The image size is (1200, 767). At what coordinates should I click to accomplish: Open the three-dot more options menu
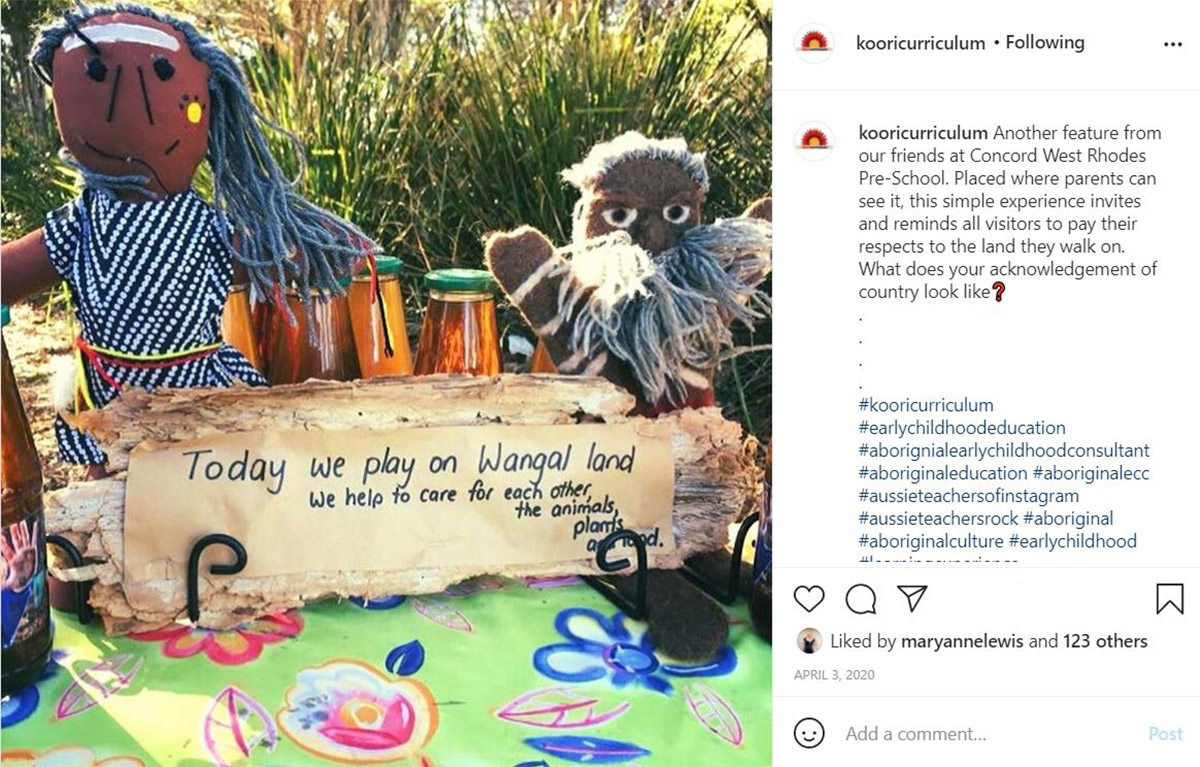pos(1173,44)
